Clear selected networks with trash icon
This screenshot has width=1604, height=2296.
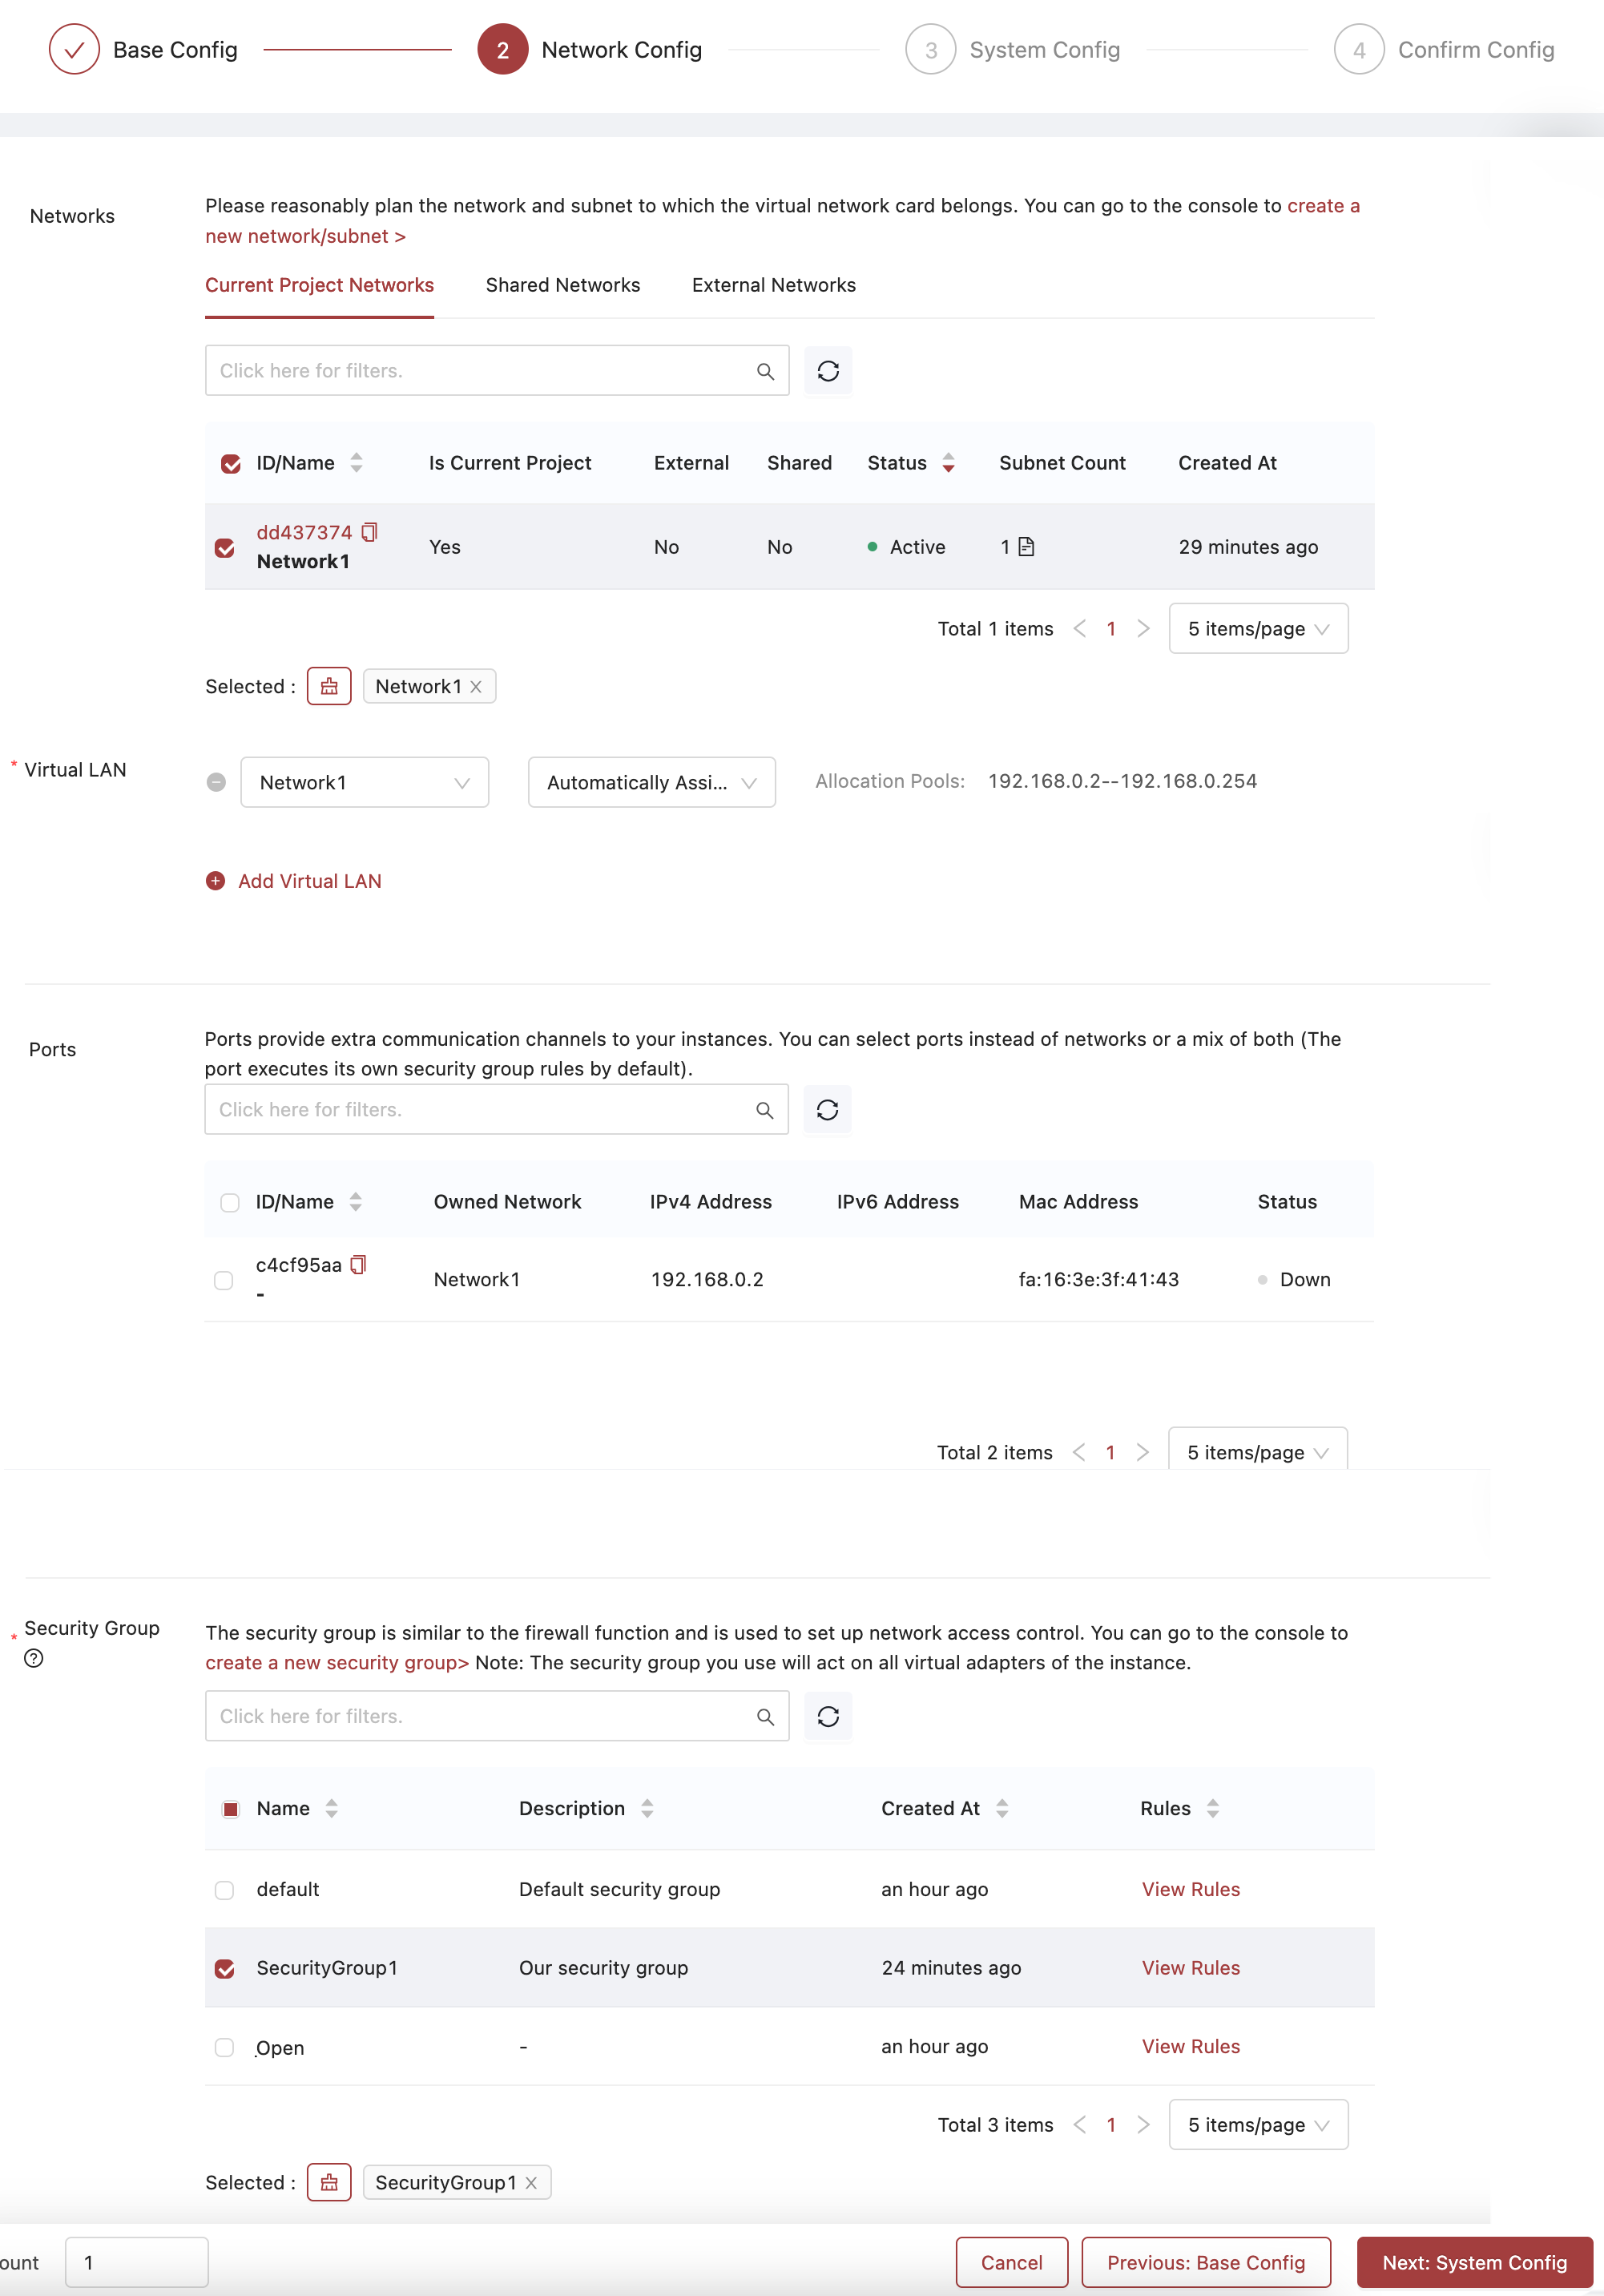click(328, 685)
